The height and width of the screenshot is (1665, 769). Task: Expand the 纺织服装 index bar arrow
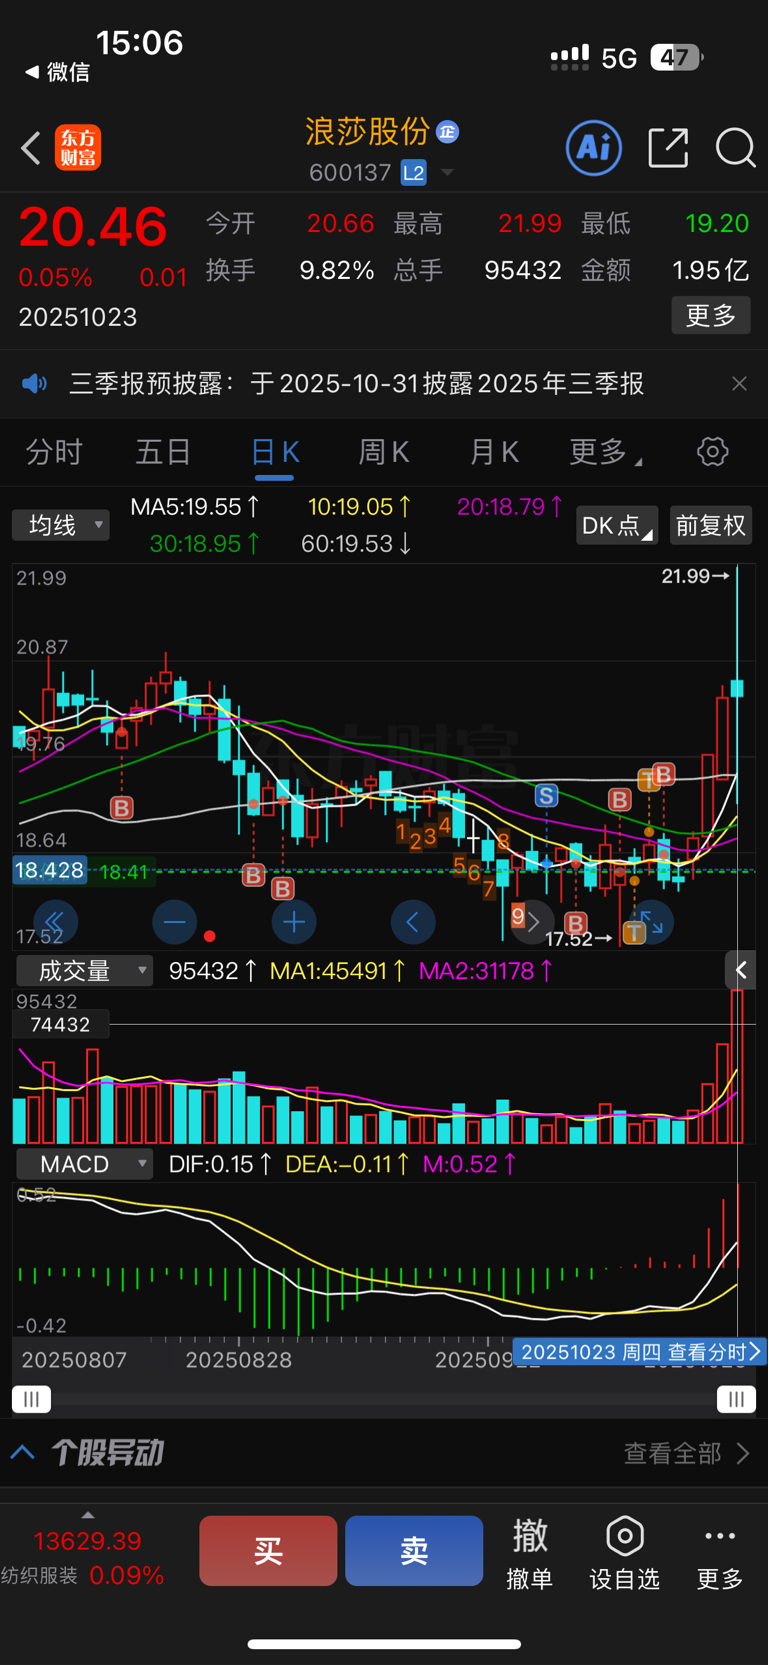pyautogui.click(x=88, y=1515)
